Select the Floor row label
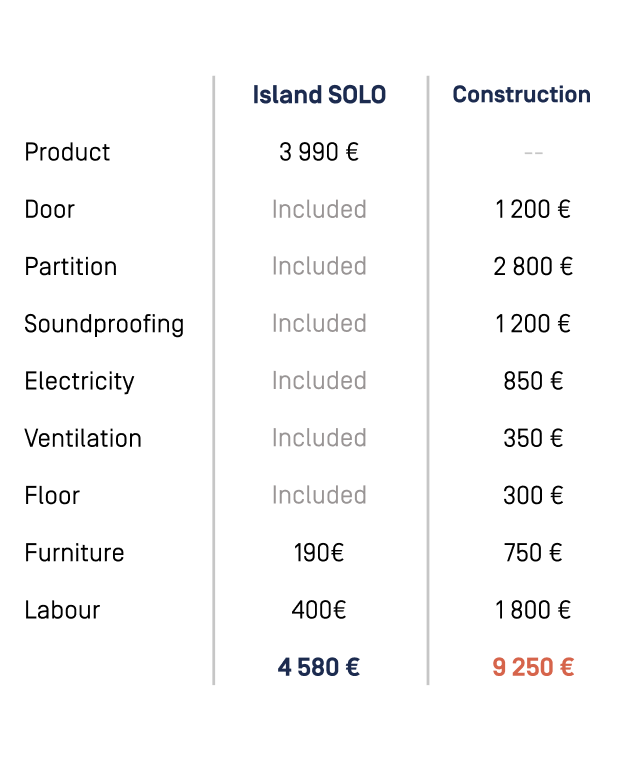 [x=52, y=495]
